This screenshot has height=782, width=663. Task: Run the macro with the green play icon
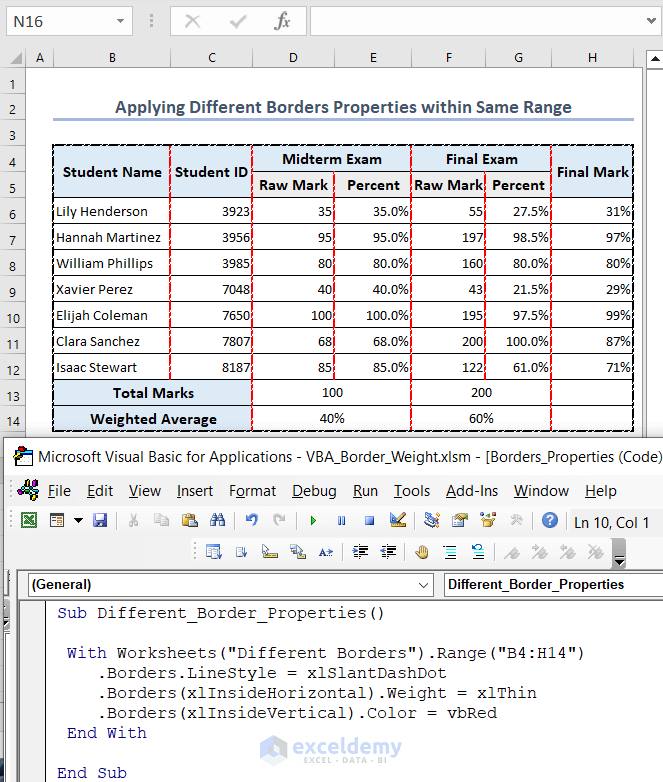point(313,521)
